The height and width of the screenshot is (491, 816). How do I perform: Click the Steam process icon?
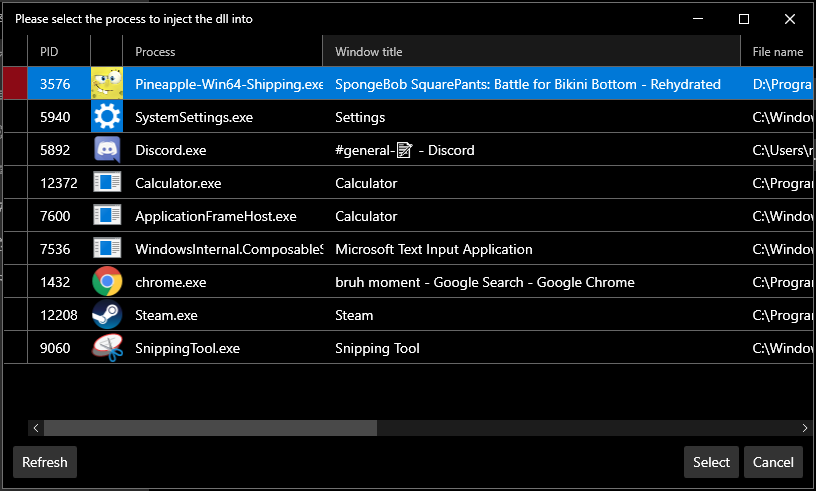tap(107, 315)
